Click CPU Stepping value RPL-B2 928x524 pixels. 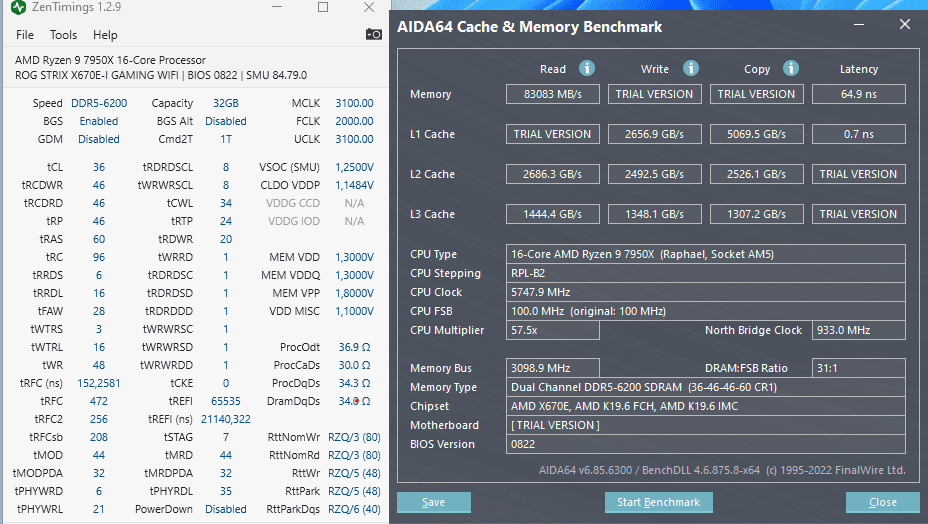(x=705, y=273)
